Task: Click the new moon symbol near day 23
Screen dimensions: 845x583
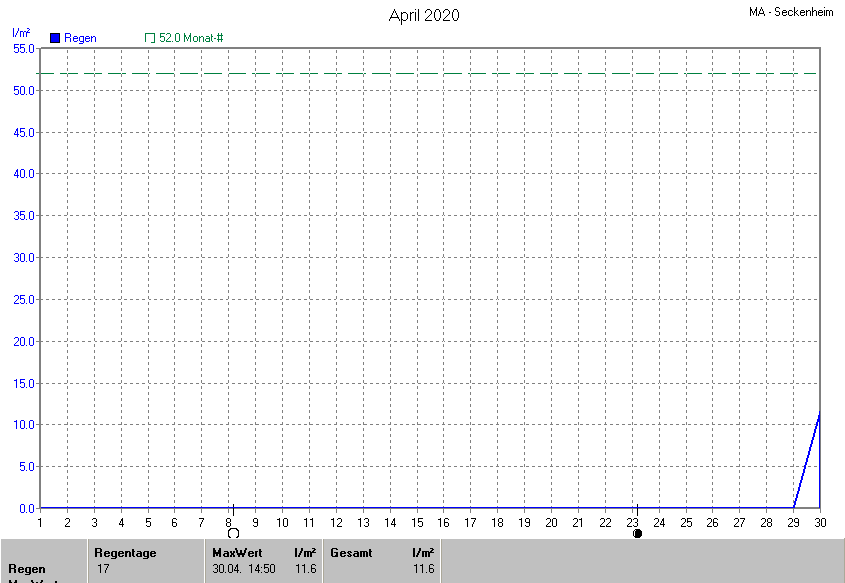Action: (x=637, y=533)
